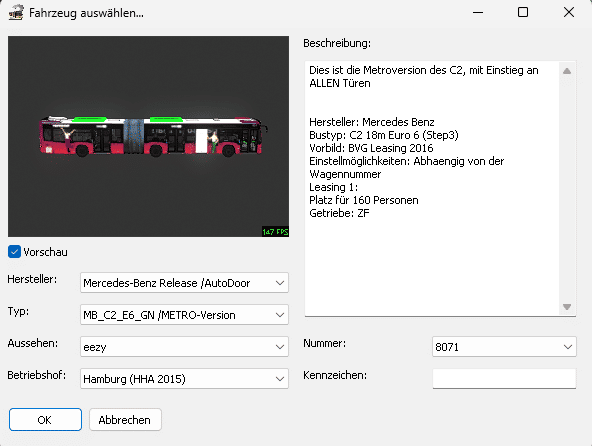Click inside the Beschreibung text box
Viewport: 592px width, 446px height.
432,188
